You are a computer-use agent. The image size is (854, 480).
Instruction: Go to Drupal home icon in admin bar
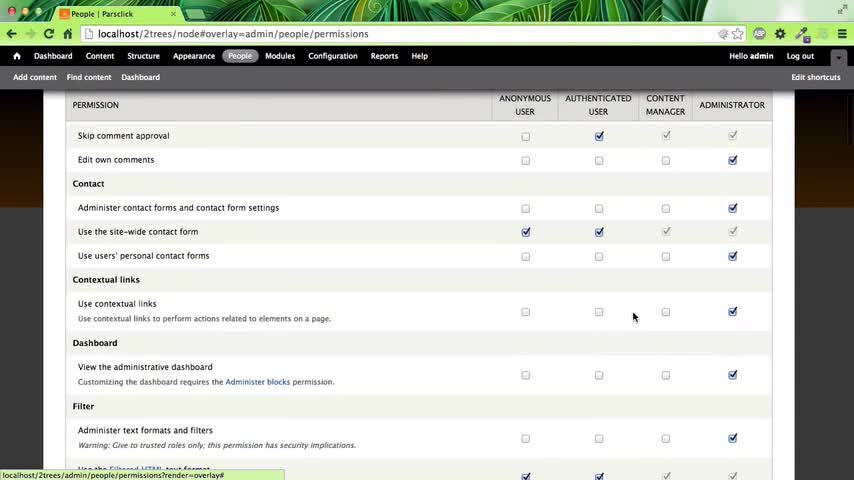pos(17,56)
